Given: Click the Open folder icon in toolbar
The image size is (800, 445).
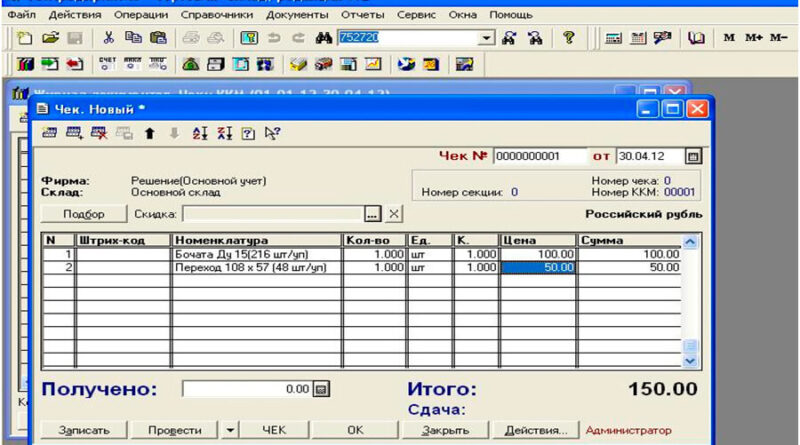Looking at the screenshot, I should point(49,37).
